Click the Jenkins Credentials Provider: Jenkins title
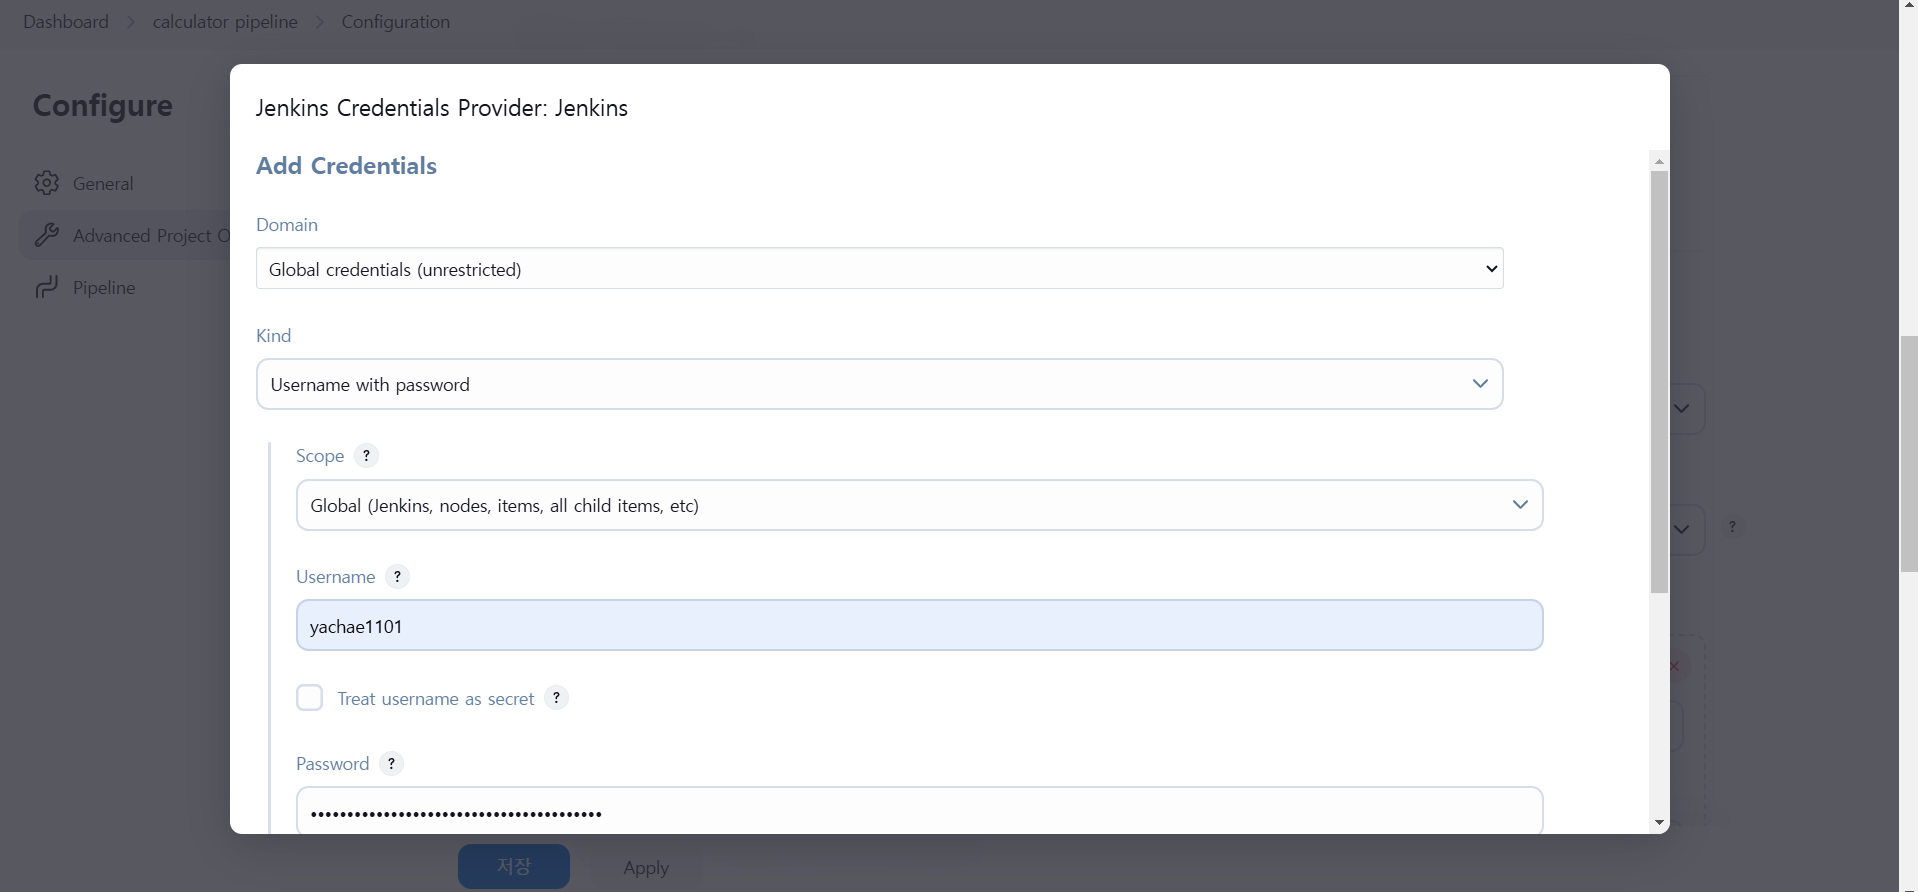Screen dimensions: 1918x892 click(x=442, y=108)
